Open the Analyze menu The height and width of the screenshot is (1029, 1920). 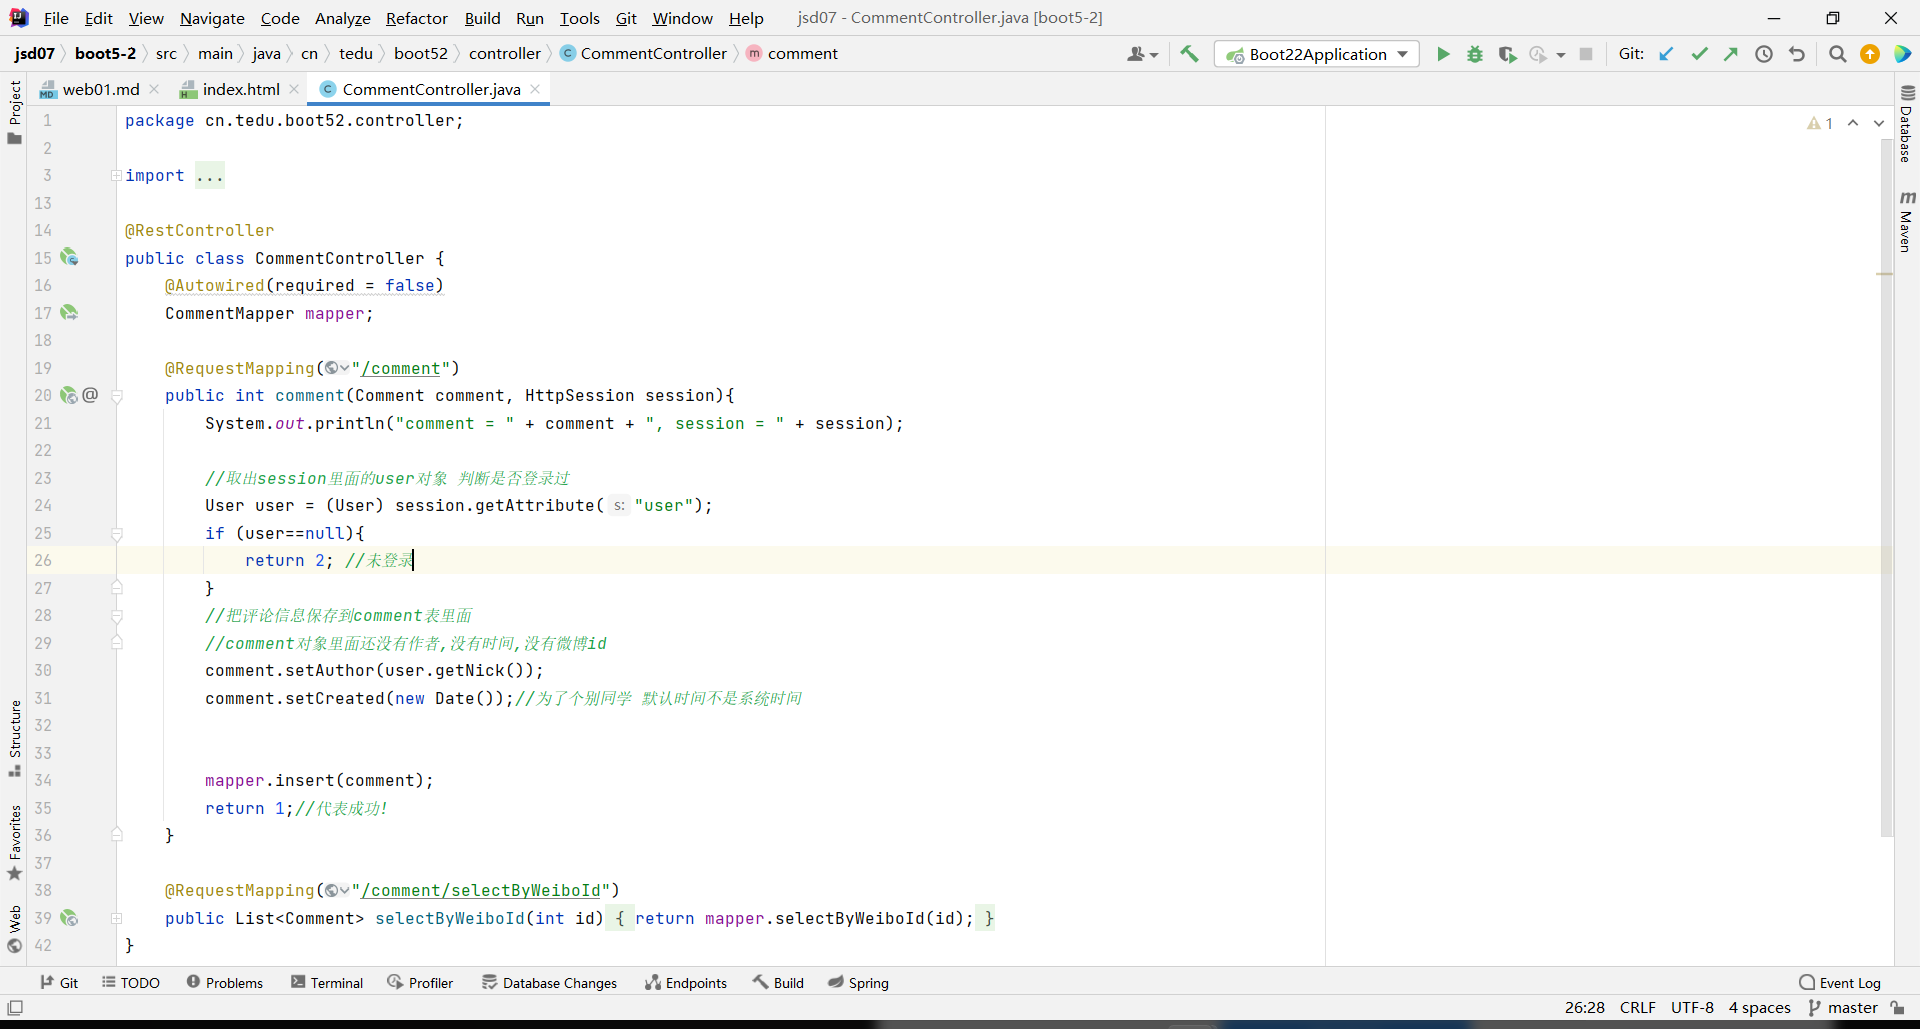(342, 18)
